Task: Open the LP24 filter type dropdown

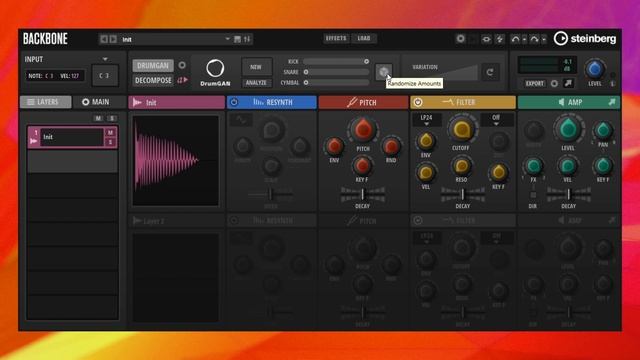Action: pos(426,120)
